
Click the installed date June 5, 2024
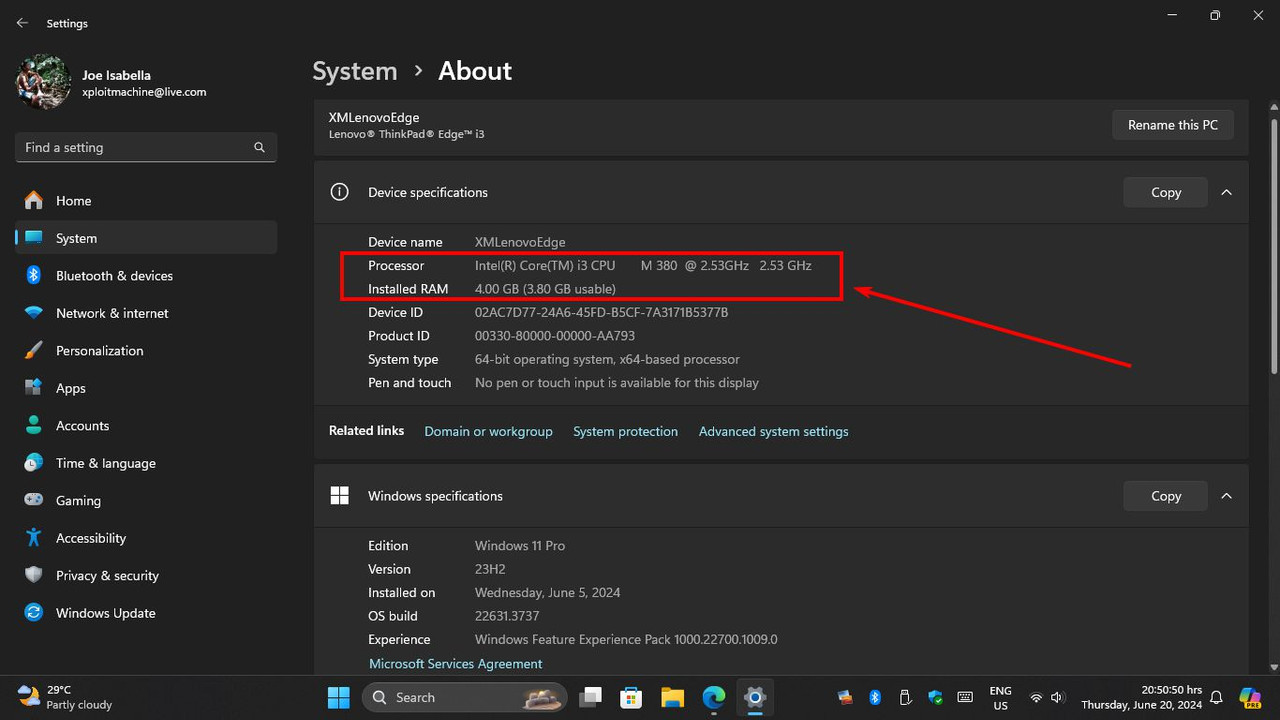(548, 592)
